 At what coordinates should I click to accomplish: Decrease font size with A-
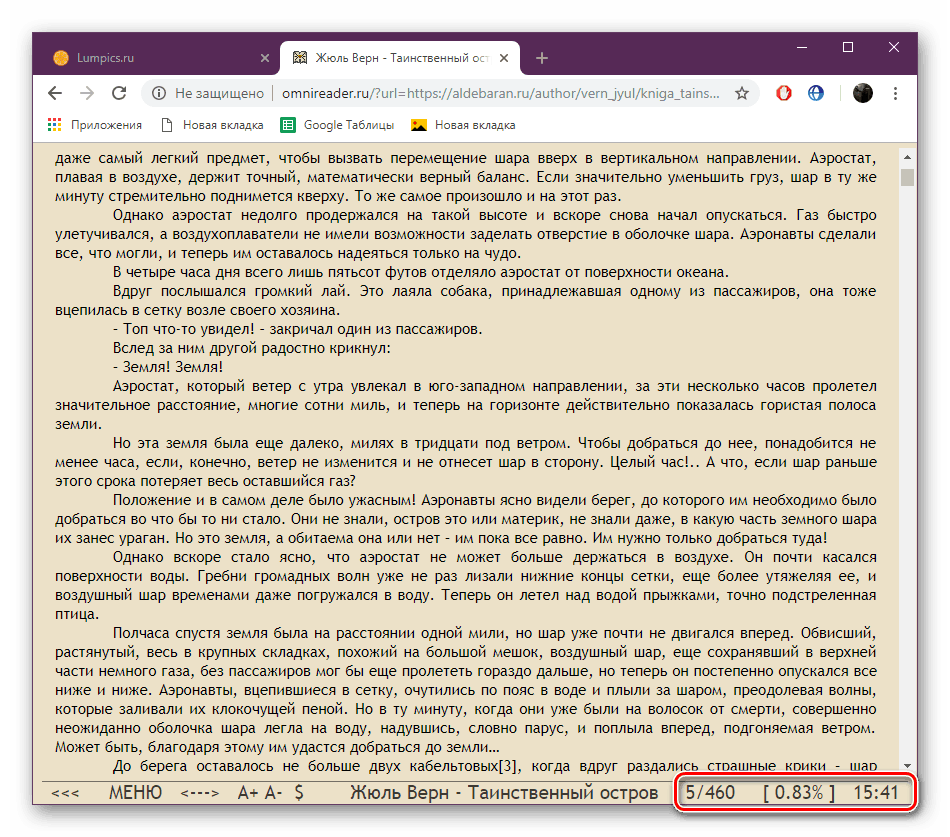click(x=273, y=793)
